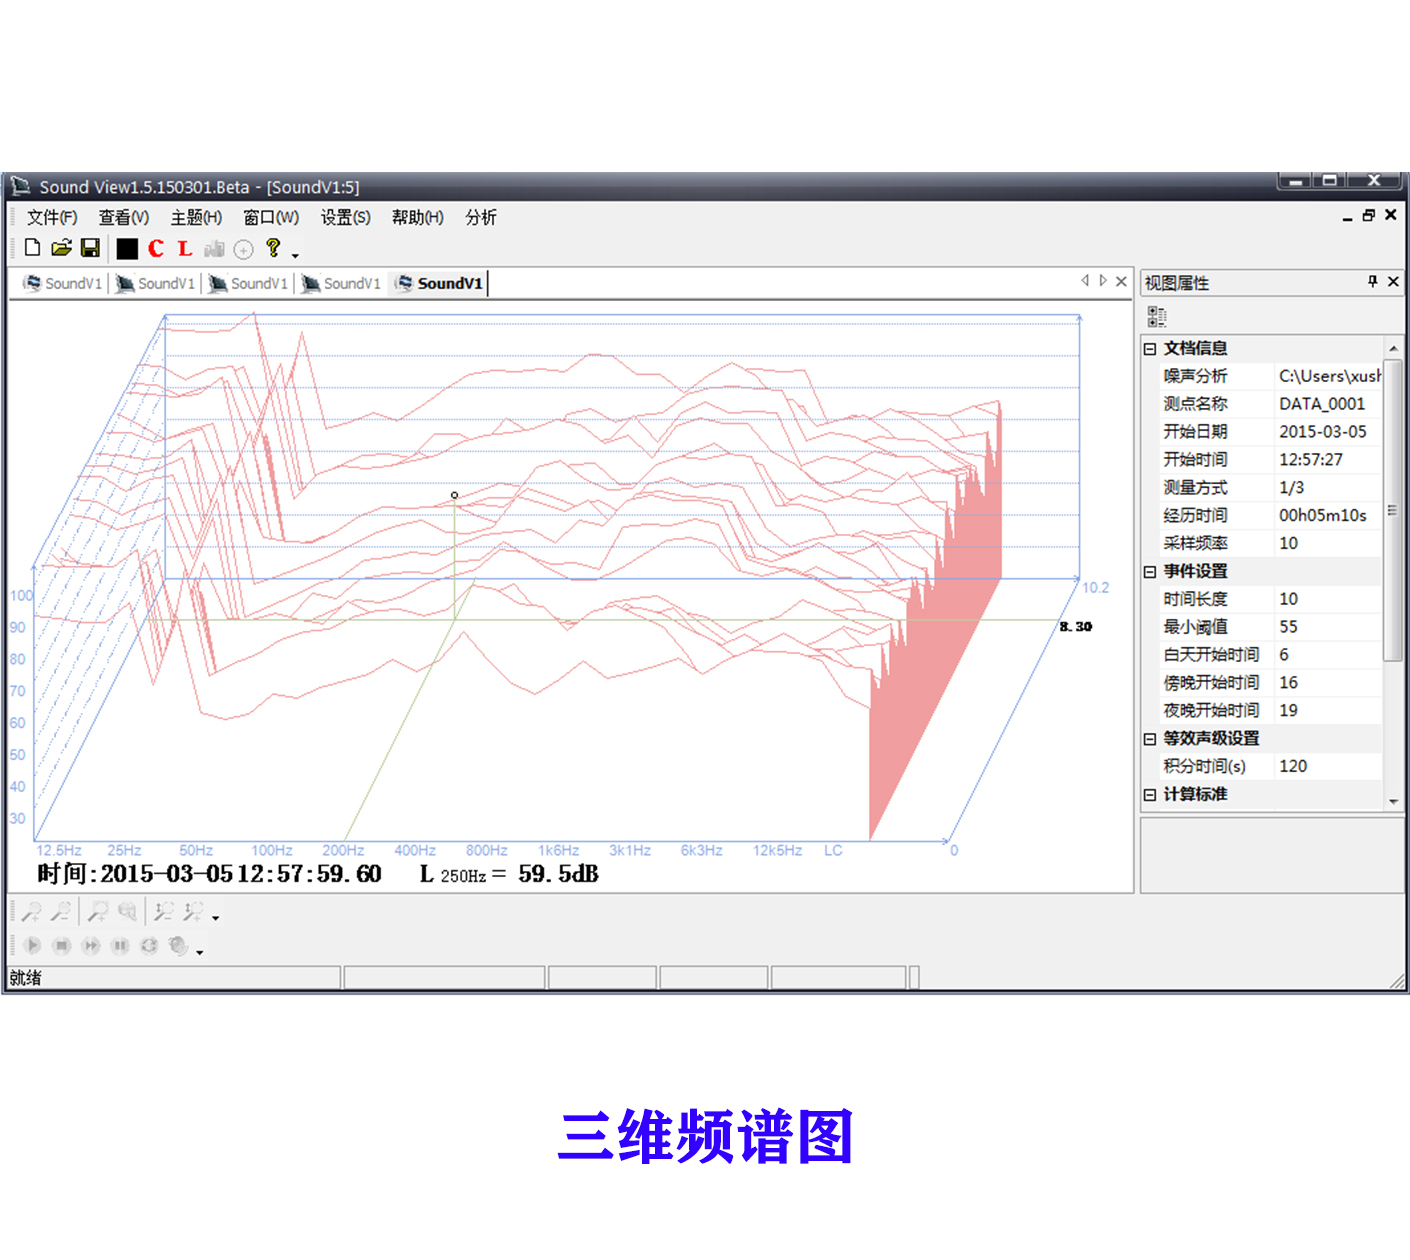The width and height of the screenshot is (1410, 1260).
Task: Create a new document via the New icon
Action: click(x=32, y=248)
